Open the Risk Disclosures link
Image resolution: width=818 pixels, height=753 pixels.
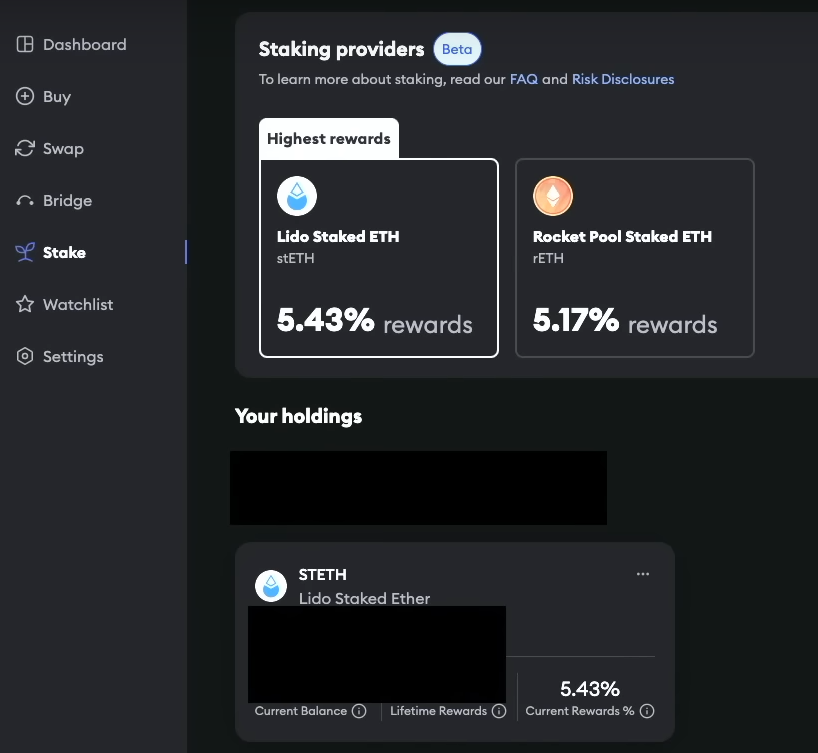(x=623, y=79)
